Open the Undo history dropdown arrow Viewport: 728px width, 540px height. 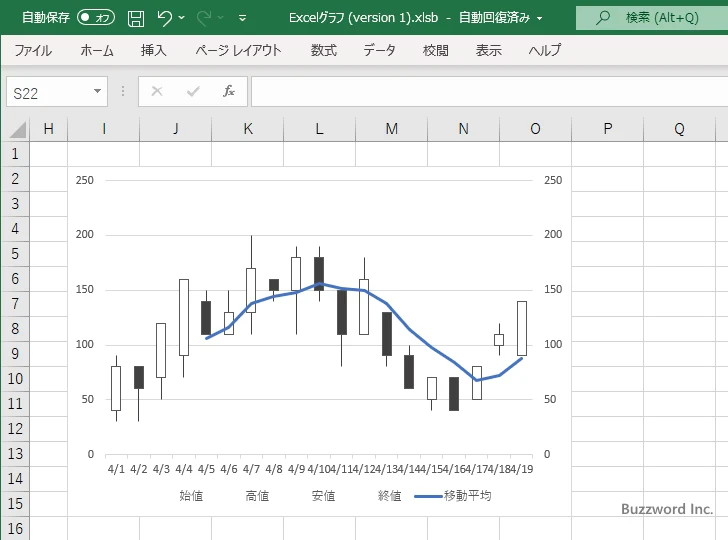[x=182, y=18]
